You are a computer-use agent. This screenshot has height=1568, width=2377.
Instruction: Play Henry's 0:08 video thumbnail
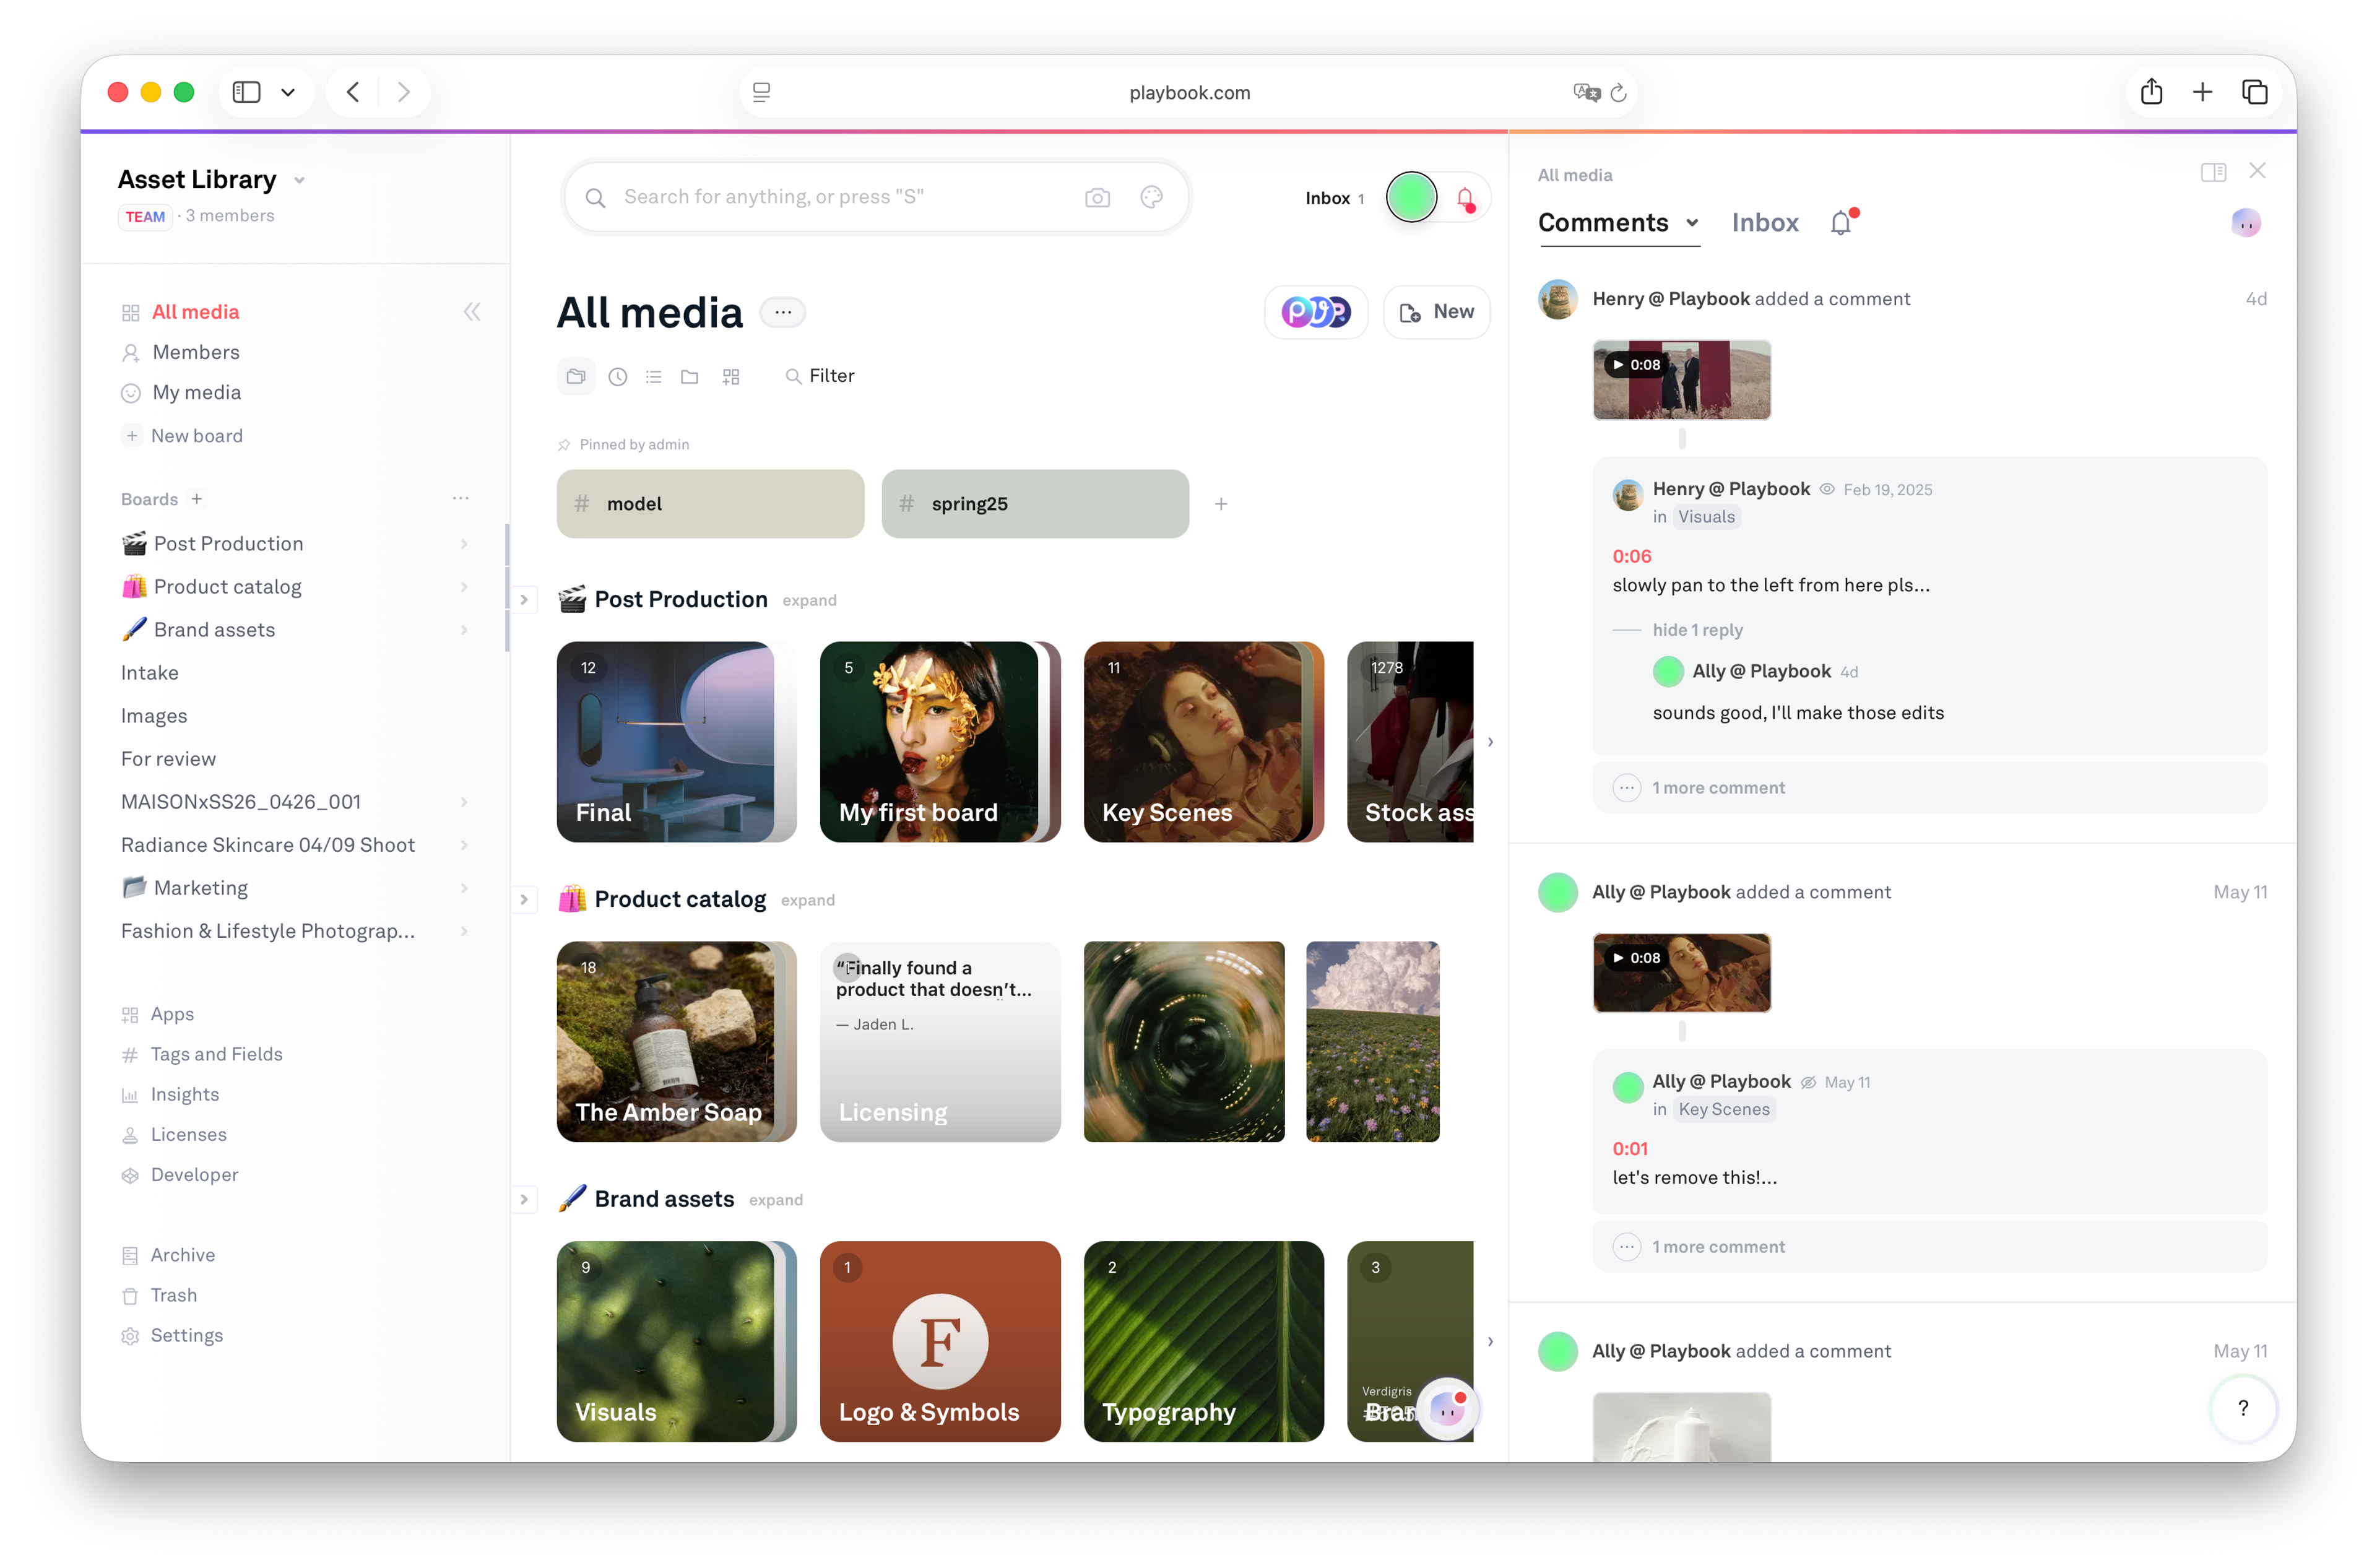coord(1681,380)
